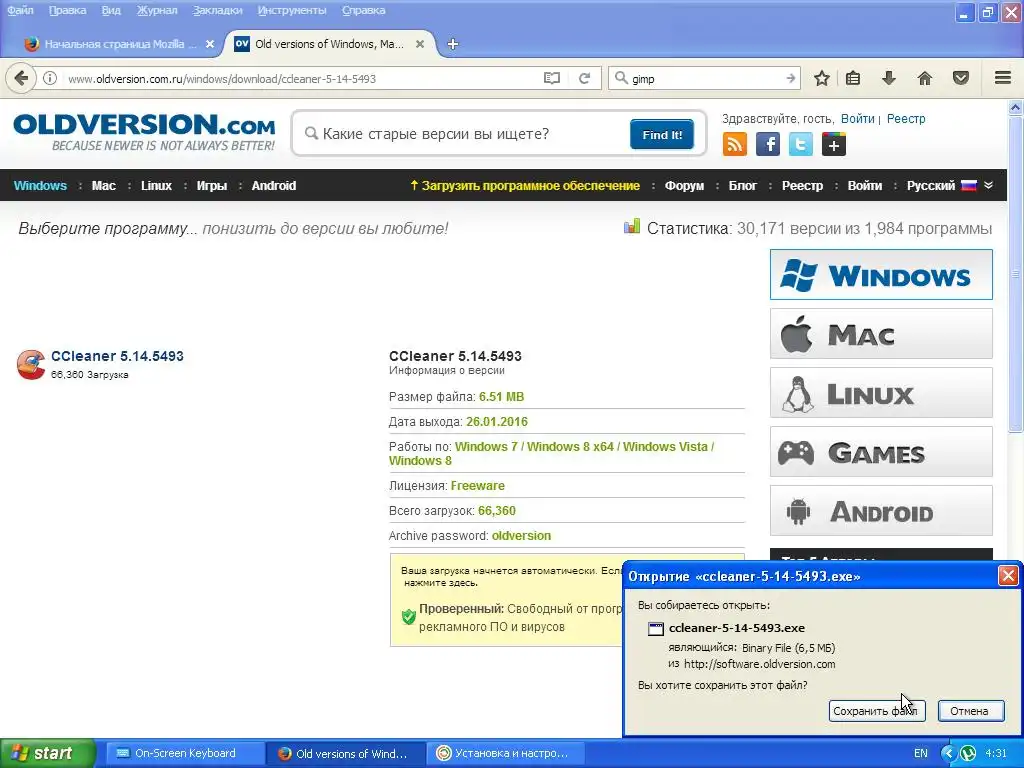1024x768 pixels.
Task: Open the Форум navigation link
Action: point(684,185)
